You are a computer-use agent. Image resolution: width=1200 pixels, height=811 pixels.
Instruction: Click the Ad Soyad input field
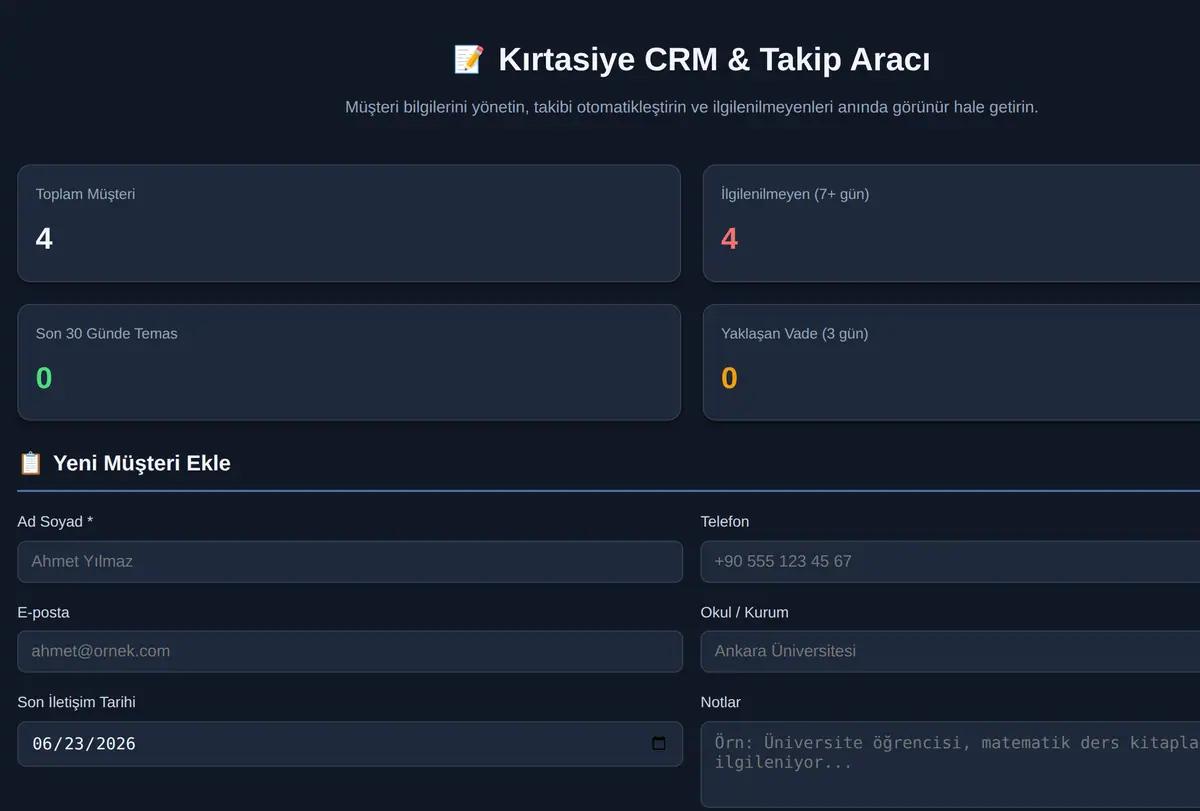tap(350, 562)
